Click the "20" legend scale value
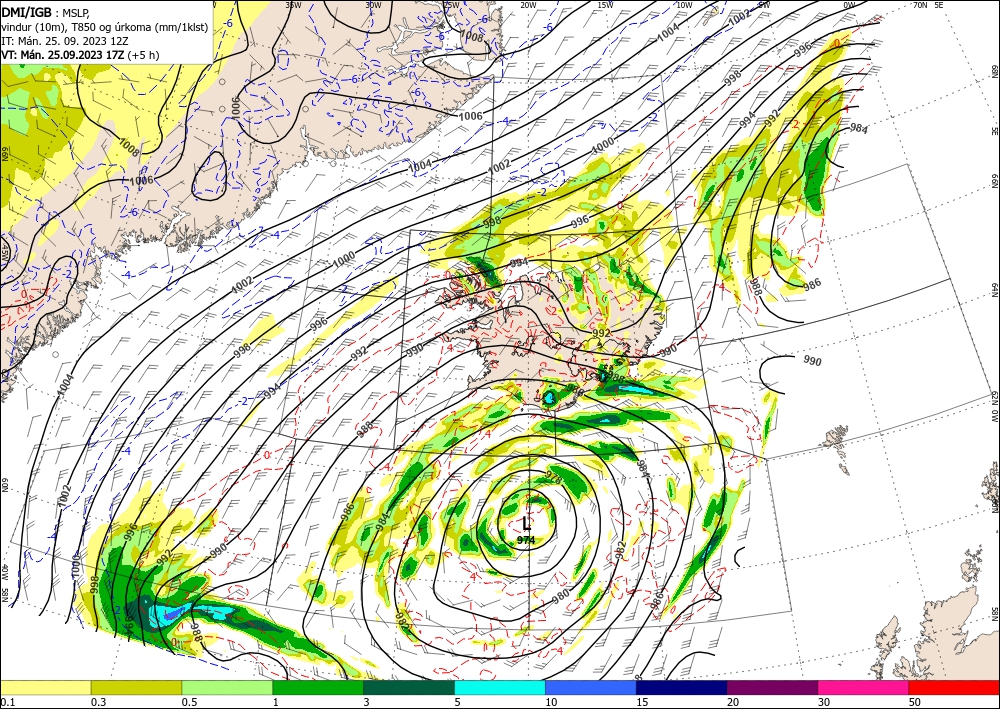The height and width of the screenshot is (709, 1000). 733,702
